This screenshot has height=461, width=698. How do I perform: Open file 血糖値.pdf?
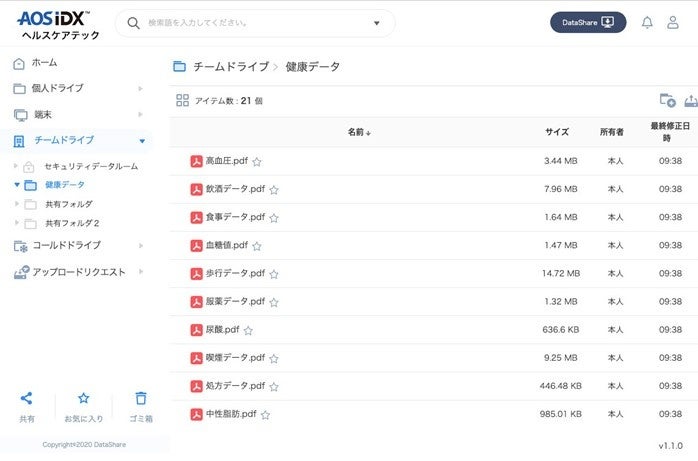(227, 245)
